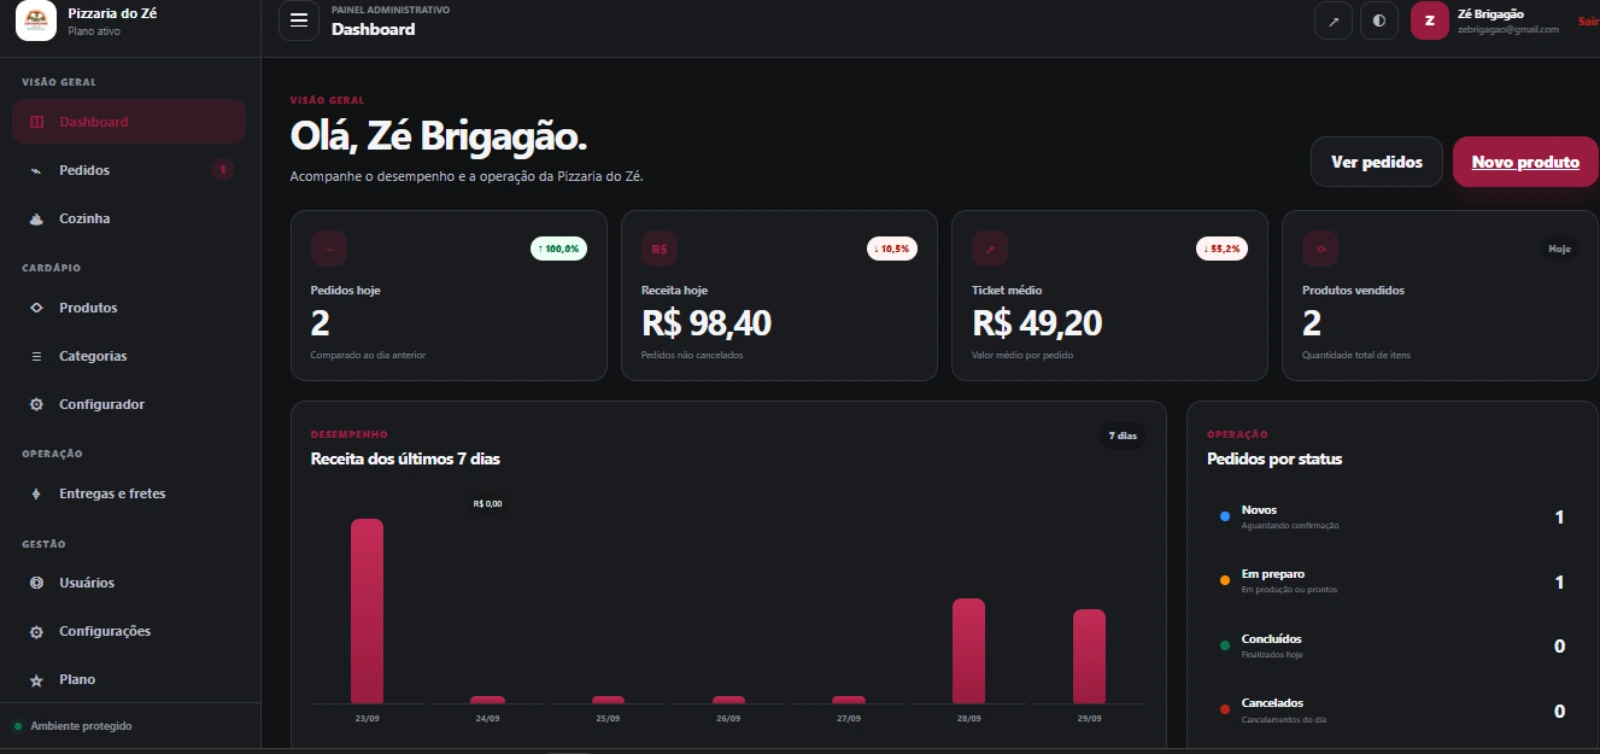Image resolution: width=1600 pixels, height=754 pixels.
Task: Toggle the sidebar hamburger menu
Action: coord(298,20)
